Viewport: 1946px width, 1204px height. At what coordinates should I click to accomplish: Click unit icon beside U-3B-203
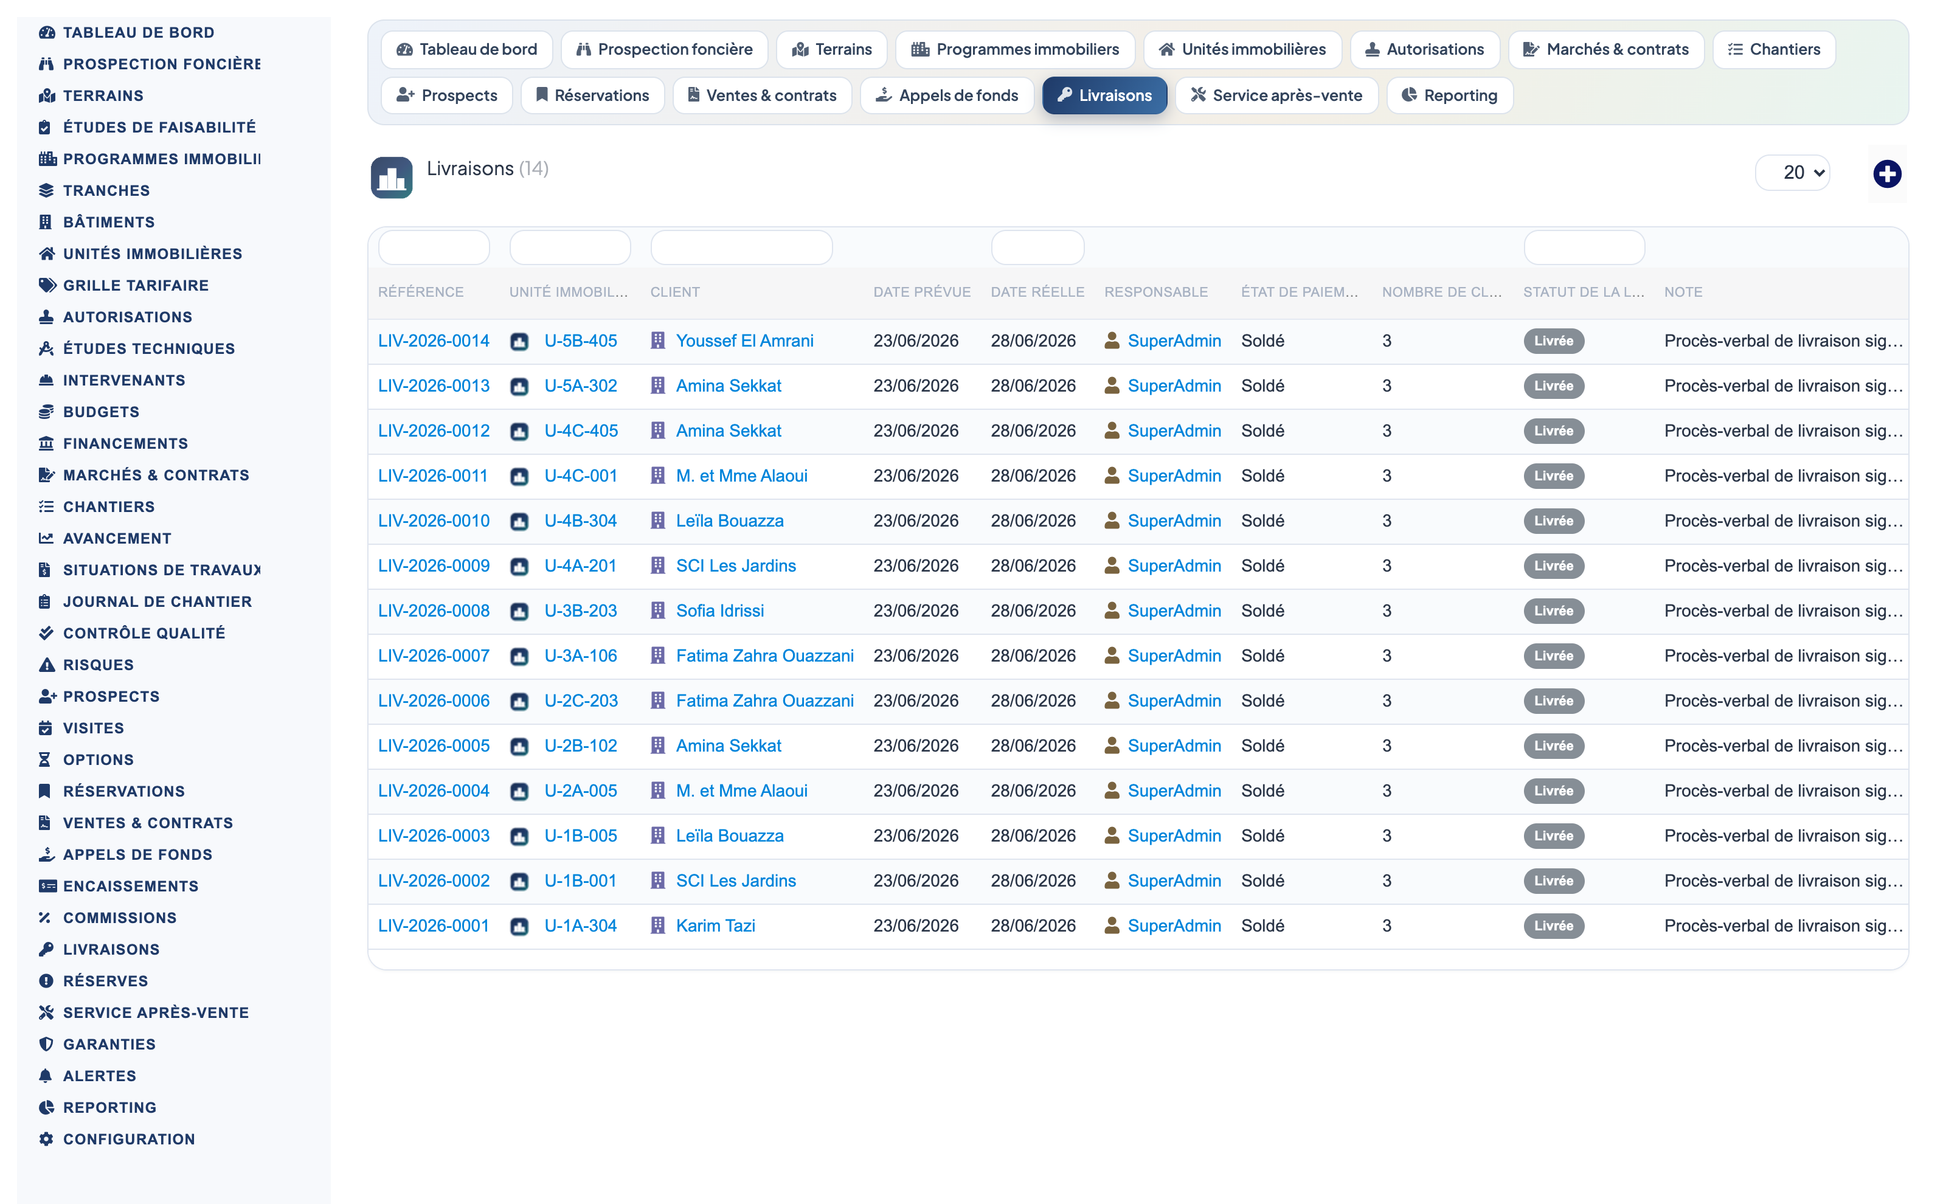[519, 611]
